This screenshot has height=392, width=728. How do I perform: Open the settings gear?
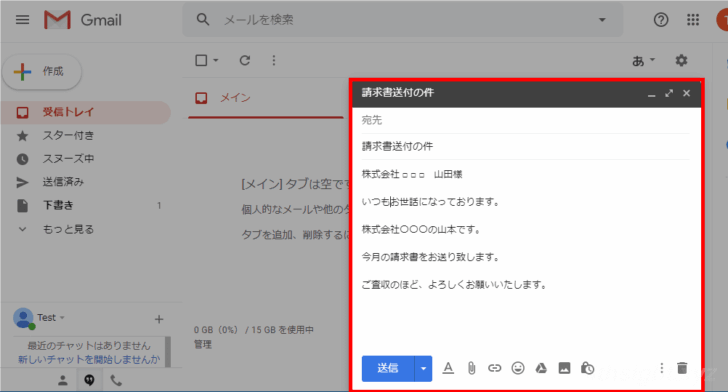pyautogui.click(x=681, y=60)
